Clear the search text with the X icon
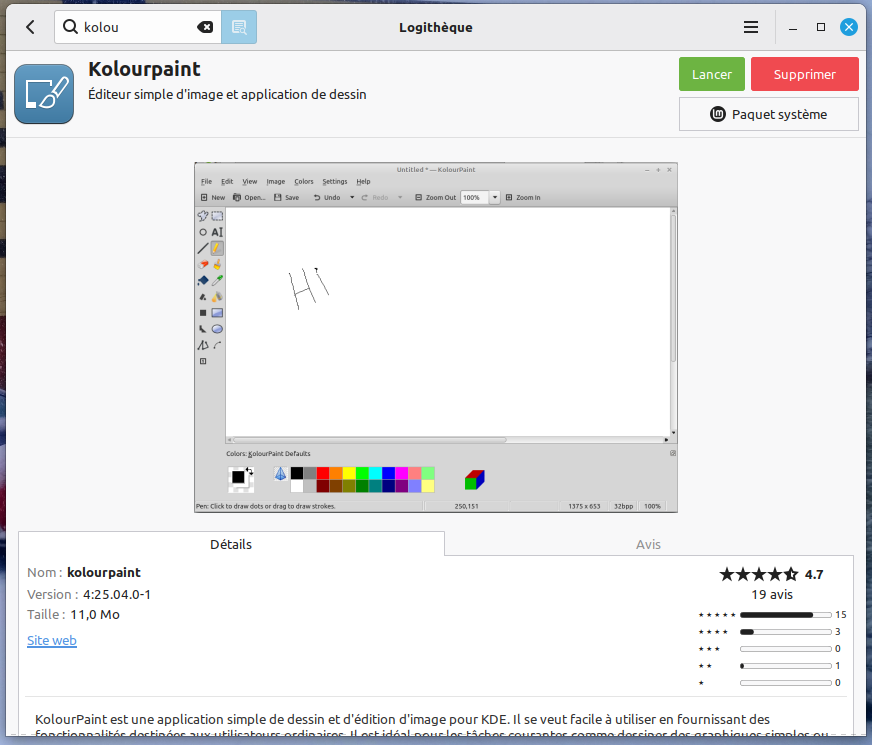 coord(206,27)
